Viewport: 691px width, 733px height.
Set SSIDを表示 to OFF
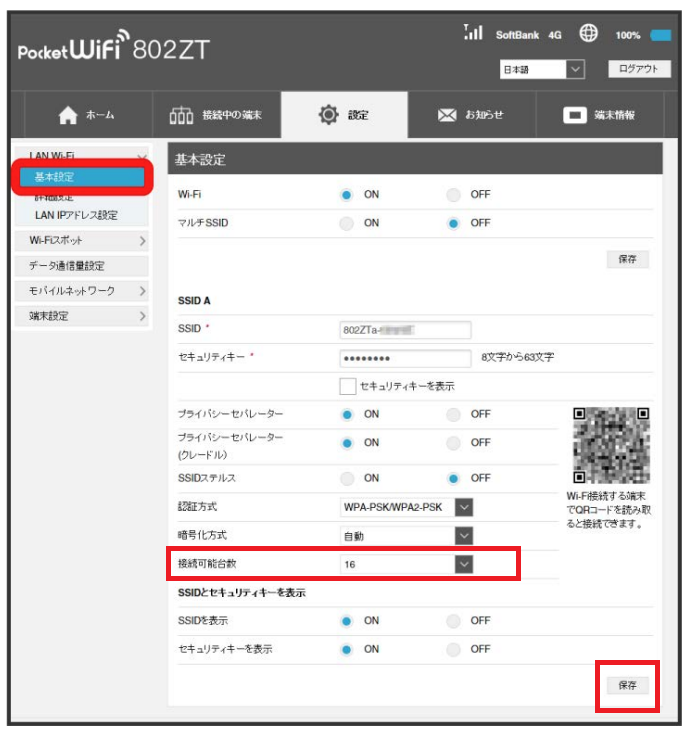(453, 621)
